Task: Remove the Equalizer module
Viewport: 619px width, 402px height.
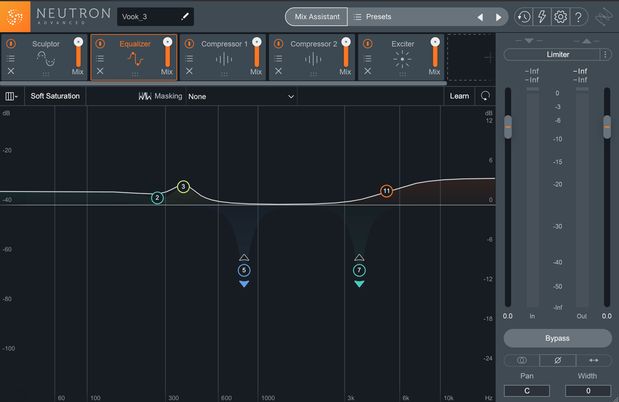Action: 100,71
